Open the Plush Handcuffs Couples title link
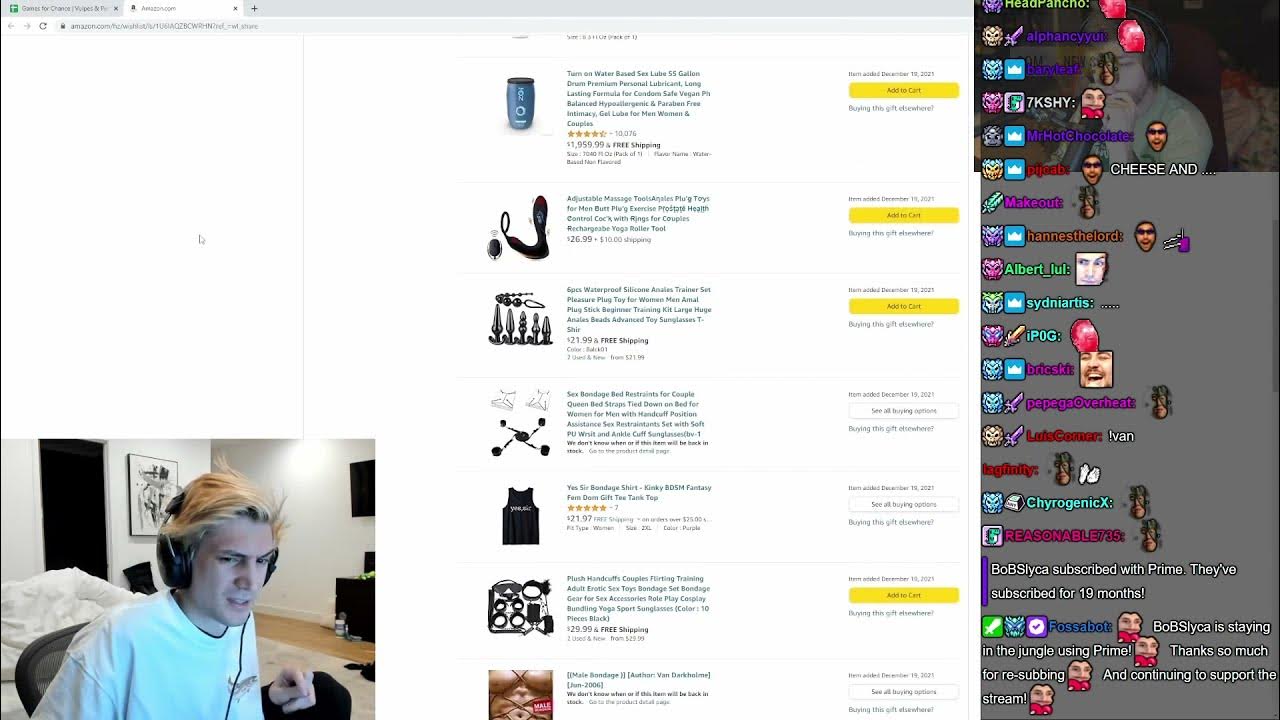Screen dimensions: 1280x720 638,598
